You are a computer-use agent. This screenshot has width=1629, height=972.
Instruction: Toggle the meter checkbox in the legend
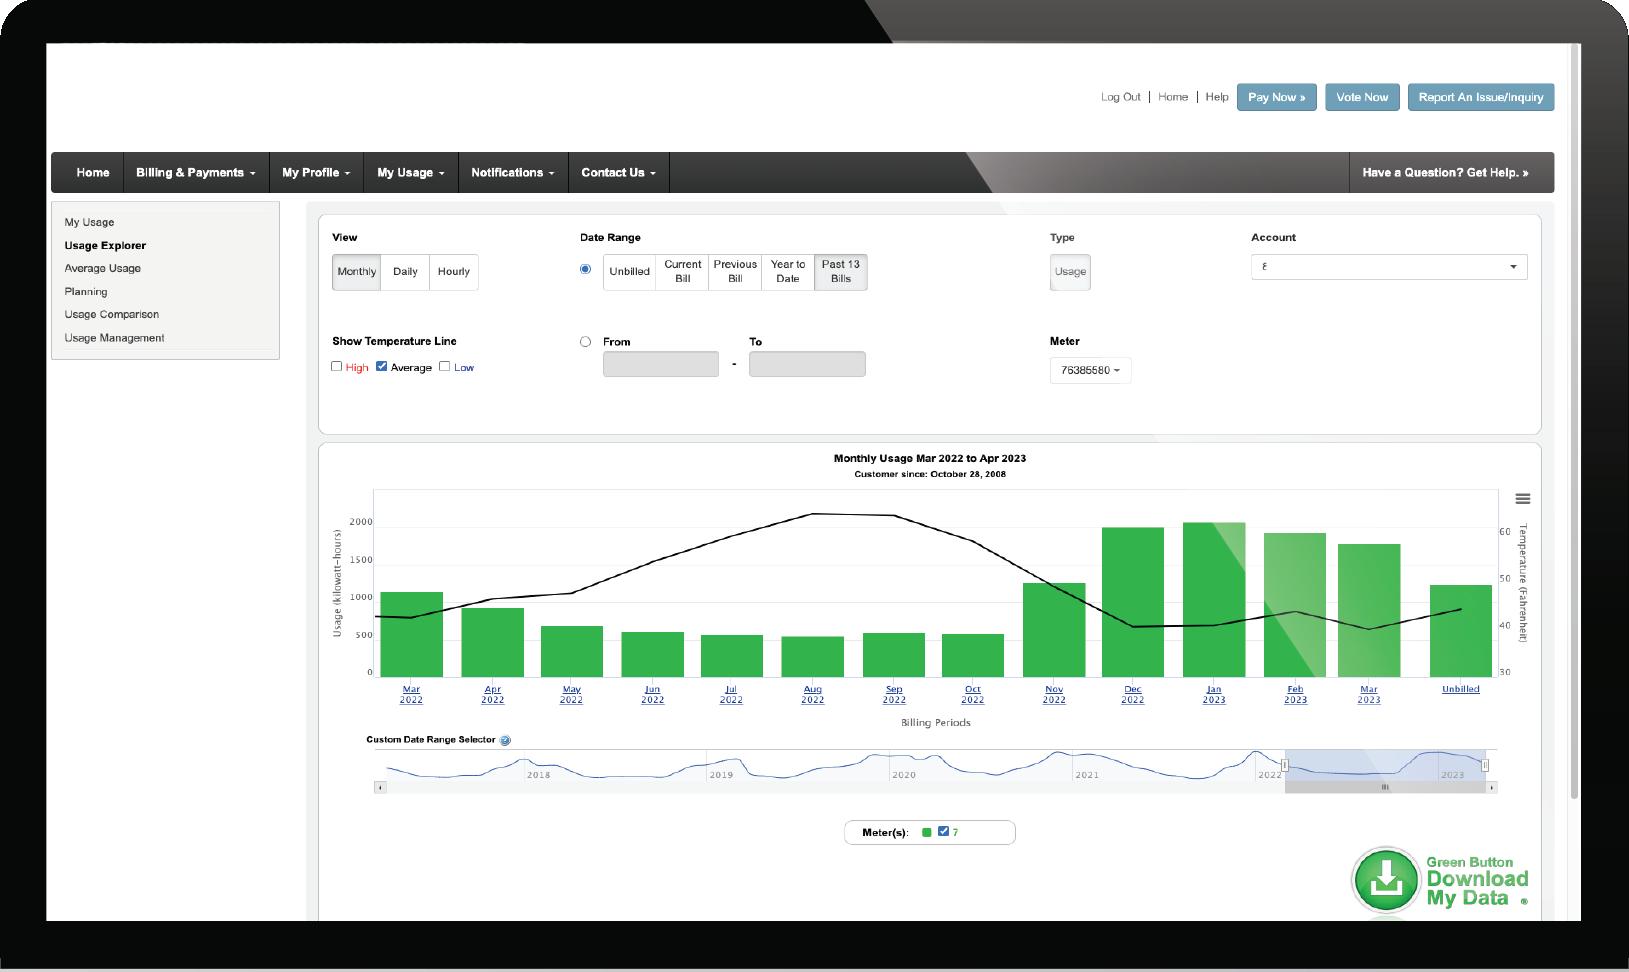pos(943,831)
